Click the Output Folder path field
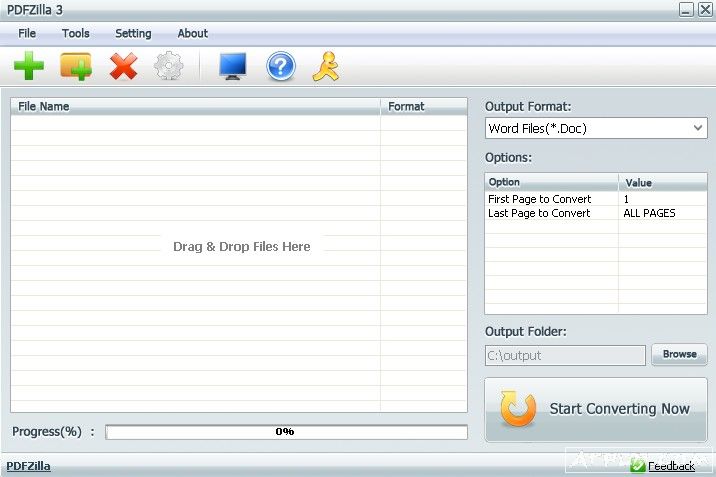Screen dimensions: 716x477 pyautogui.click(x=565, y=355)
